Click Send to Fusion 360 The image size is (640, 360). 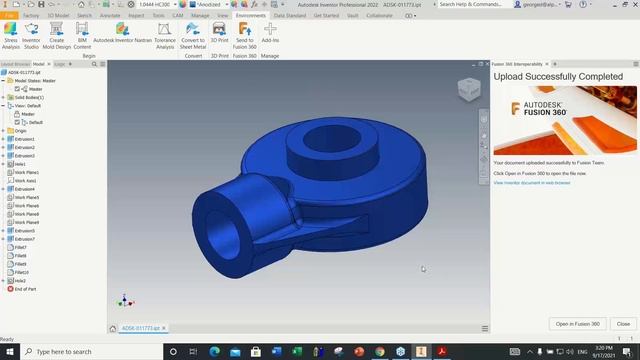(x=244, y=36)
